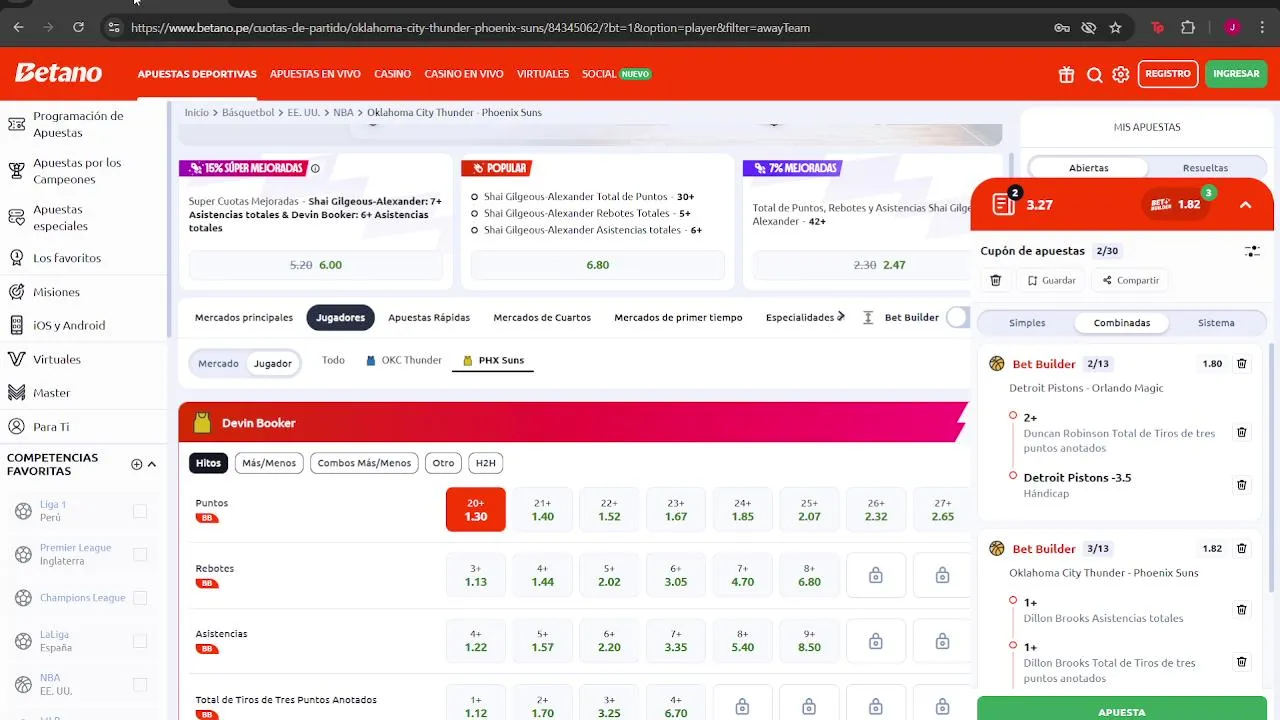Switch to Mercados de Cuartos tab
Image resolution: width=1280 pixels, height=720 pixels.
click(x=542, y=317)
